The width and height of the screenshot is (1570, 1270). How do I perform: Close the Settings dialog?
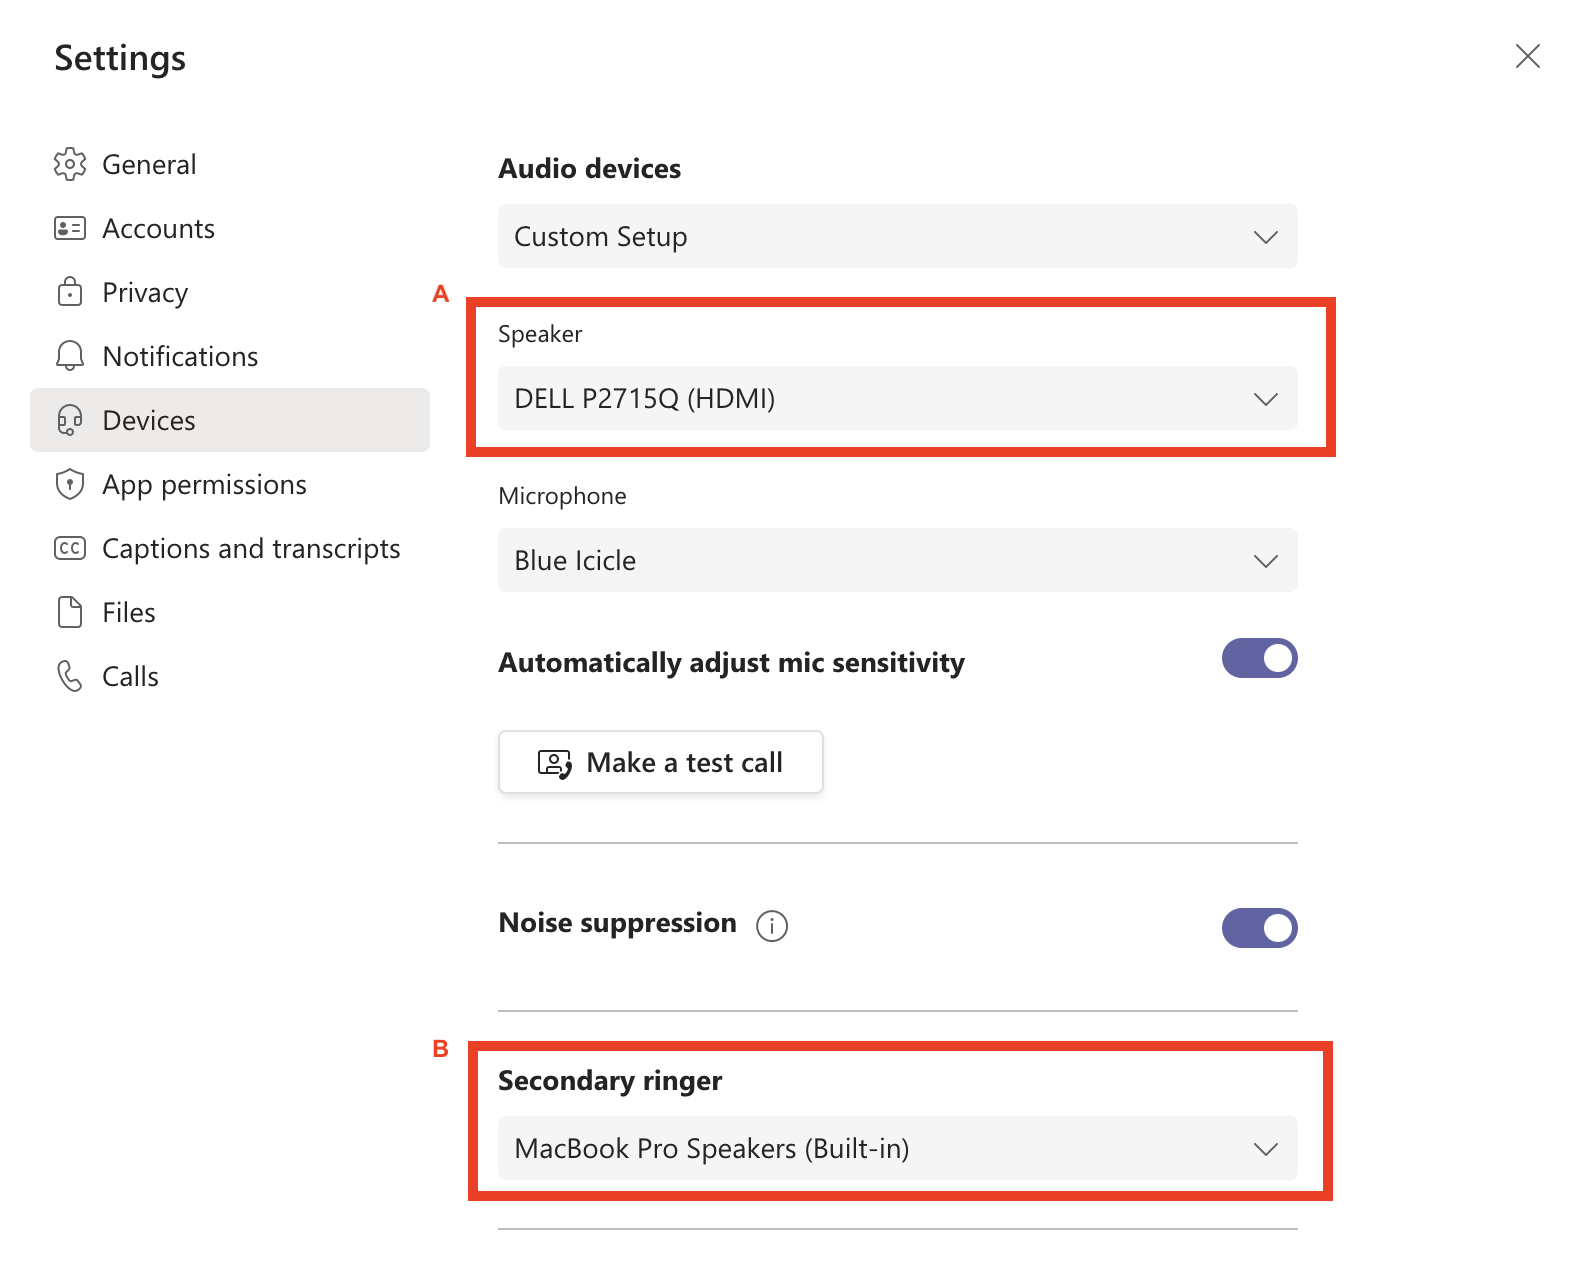click(1527, 56)
